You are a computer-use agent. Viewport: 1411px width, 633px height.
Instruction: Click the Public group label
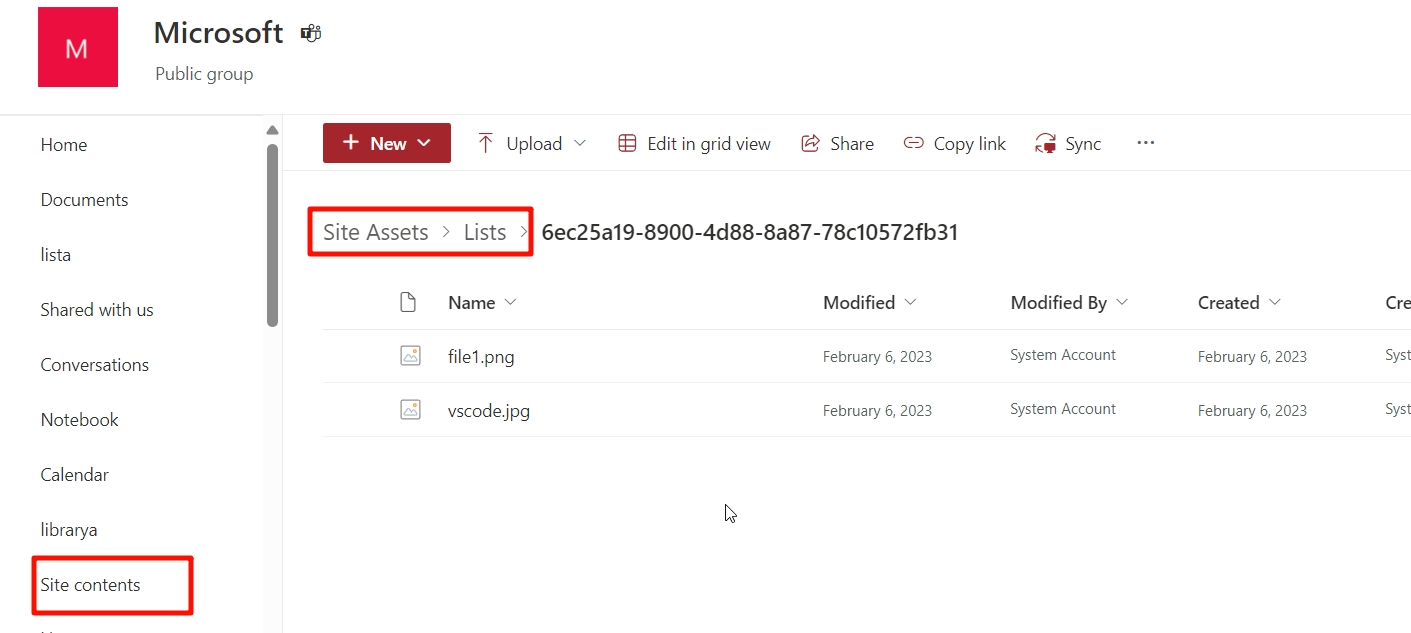(204, 74)
